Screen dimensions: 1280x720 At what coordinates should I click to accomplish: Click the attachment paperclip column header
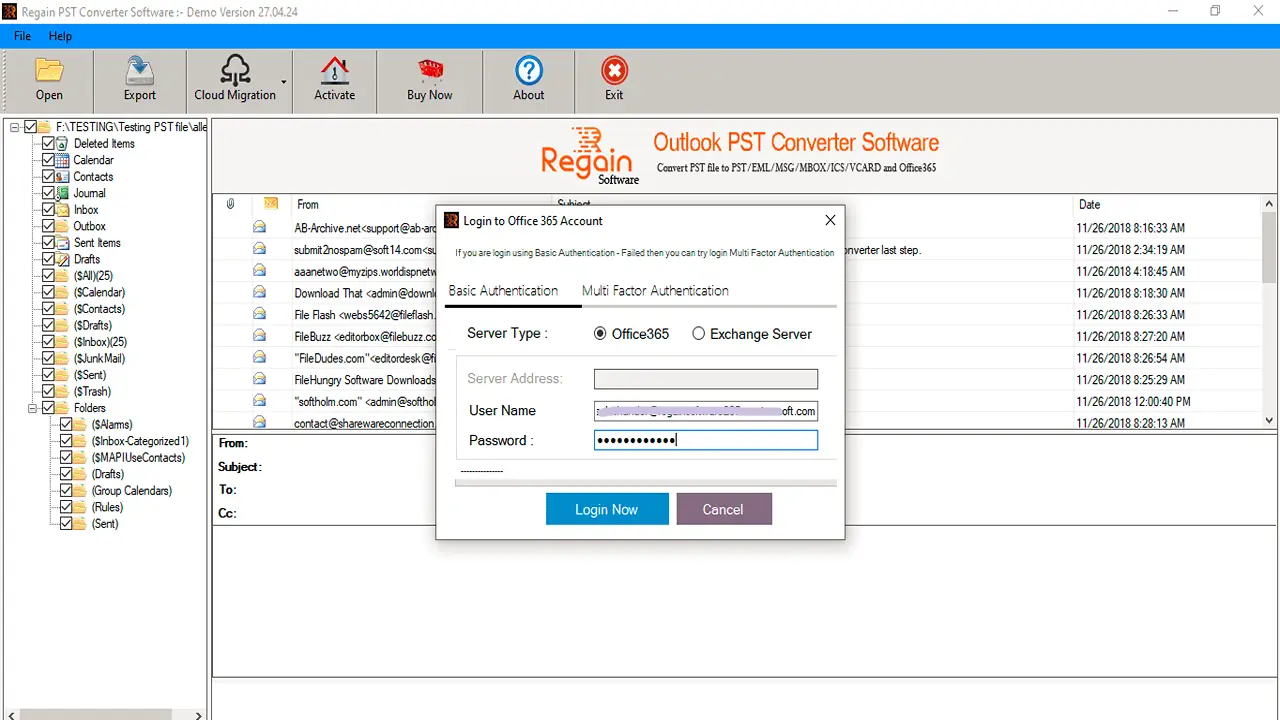tap(230, 204)
